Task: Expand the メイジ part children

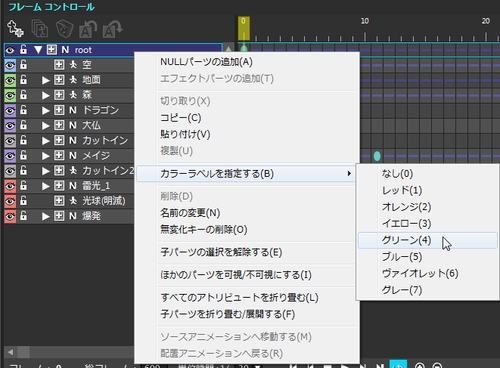Action: coord(46,156)
